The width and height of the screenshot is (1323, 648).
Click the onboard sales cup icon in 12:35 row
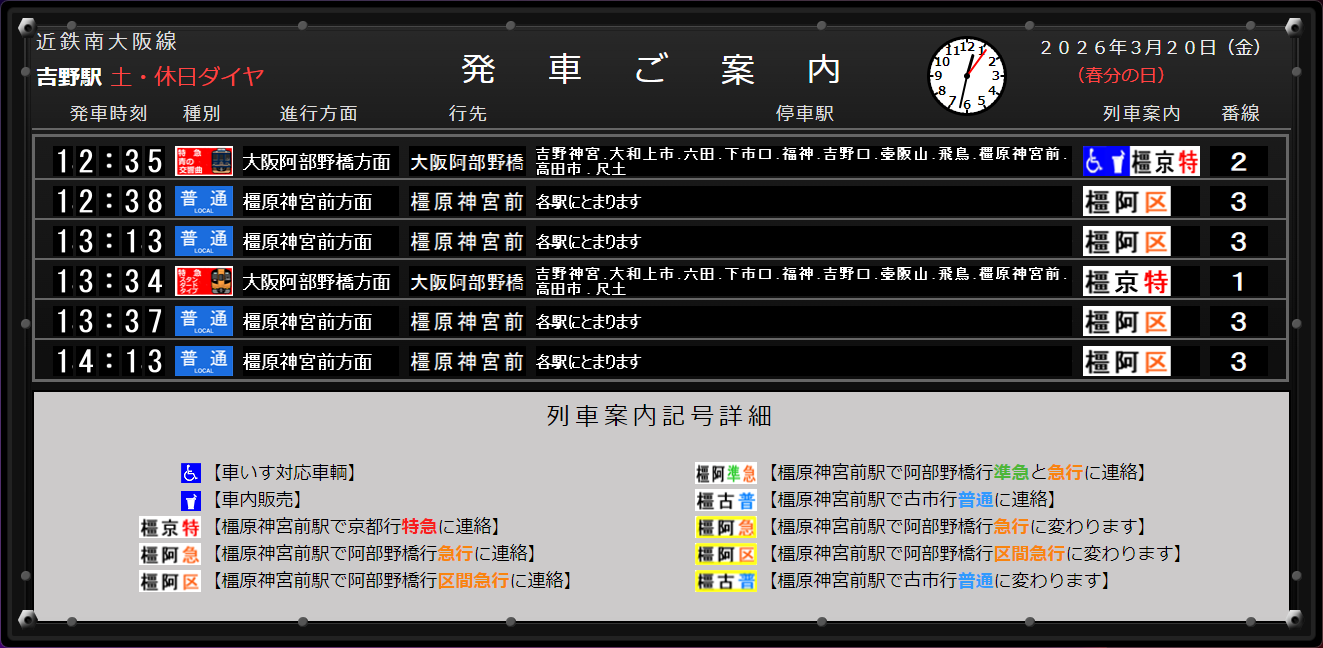pos(1117,161)
